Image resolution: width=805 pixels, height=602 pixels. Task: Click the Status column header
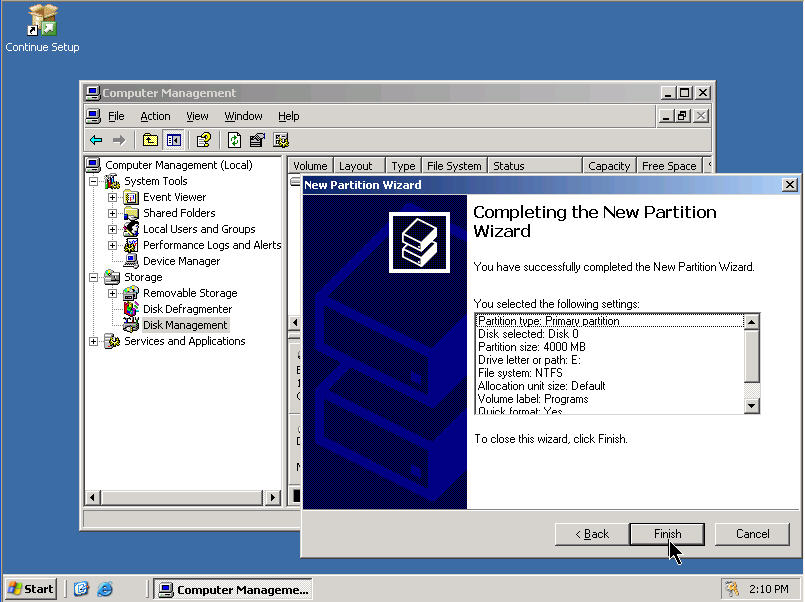535,166
